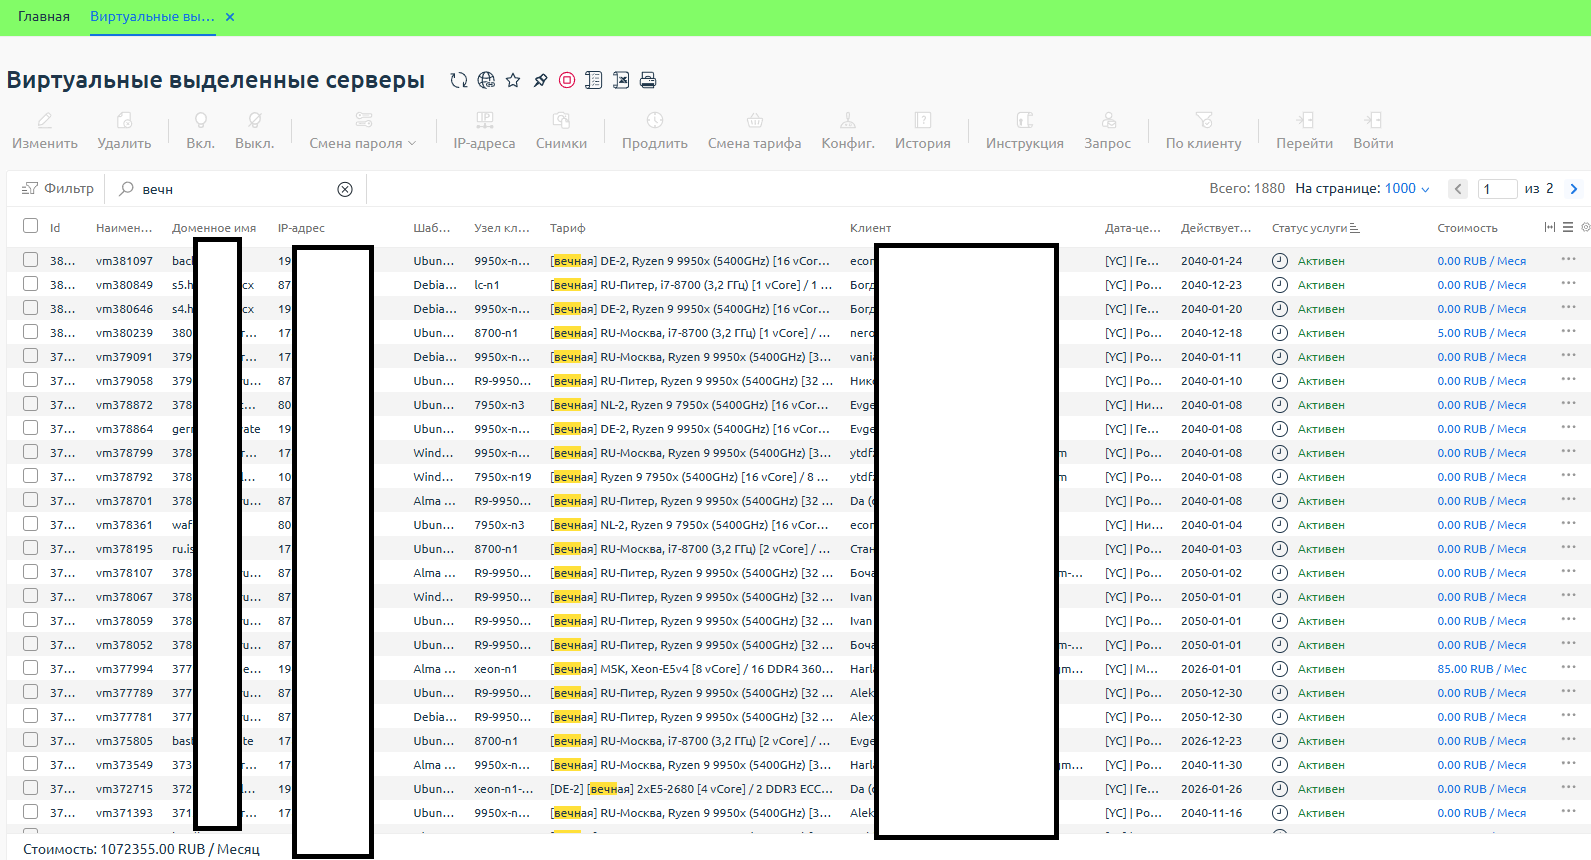Clear the search field with X icon
Image resolution: width=1591 pixels, height=860 pixels.
[345, 189]
